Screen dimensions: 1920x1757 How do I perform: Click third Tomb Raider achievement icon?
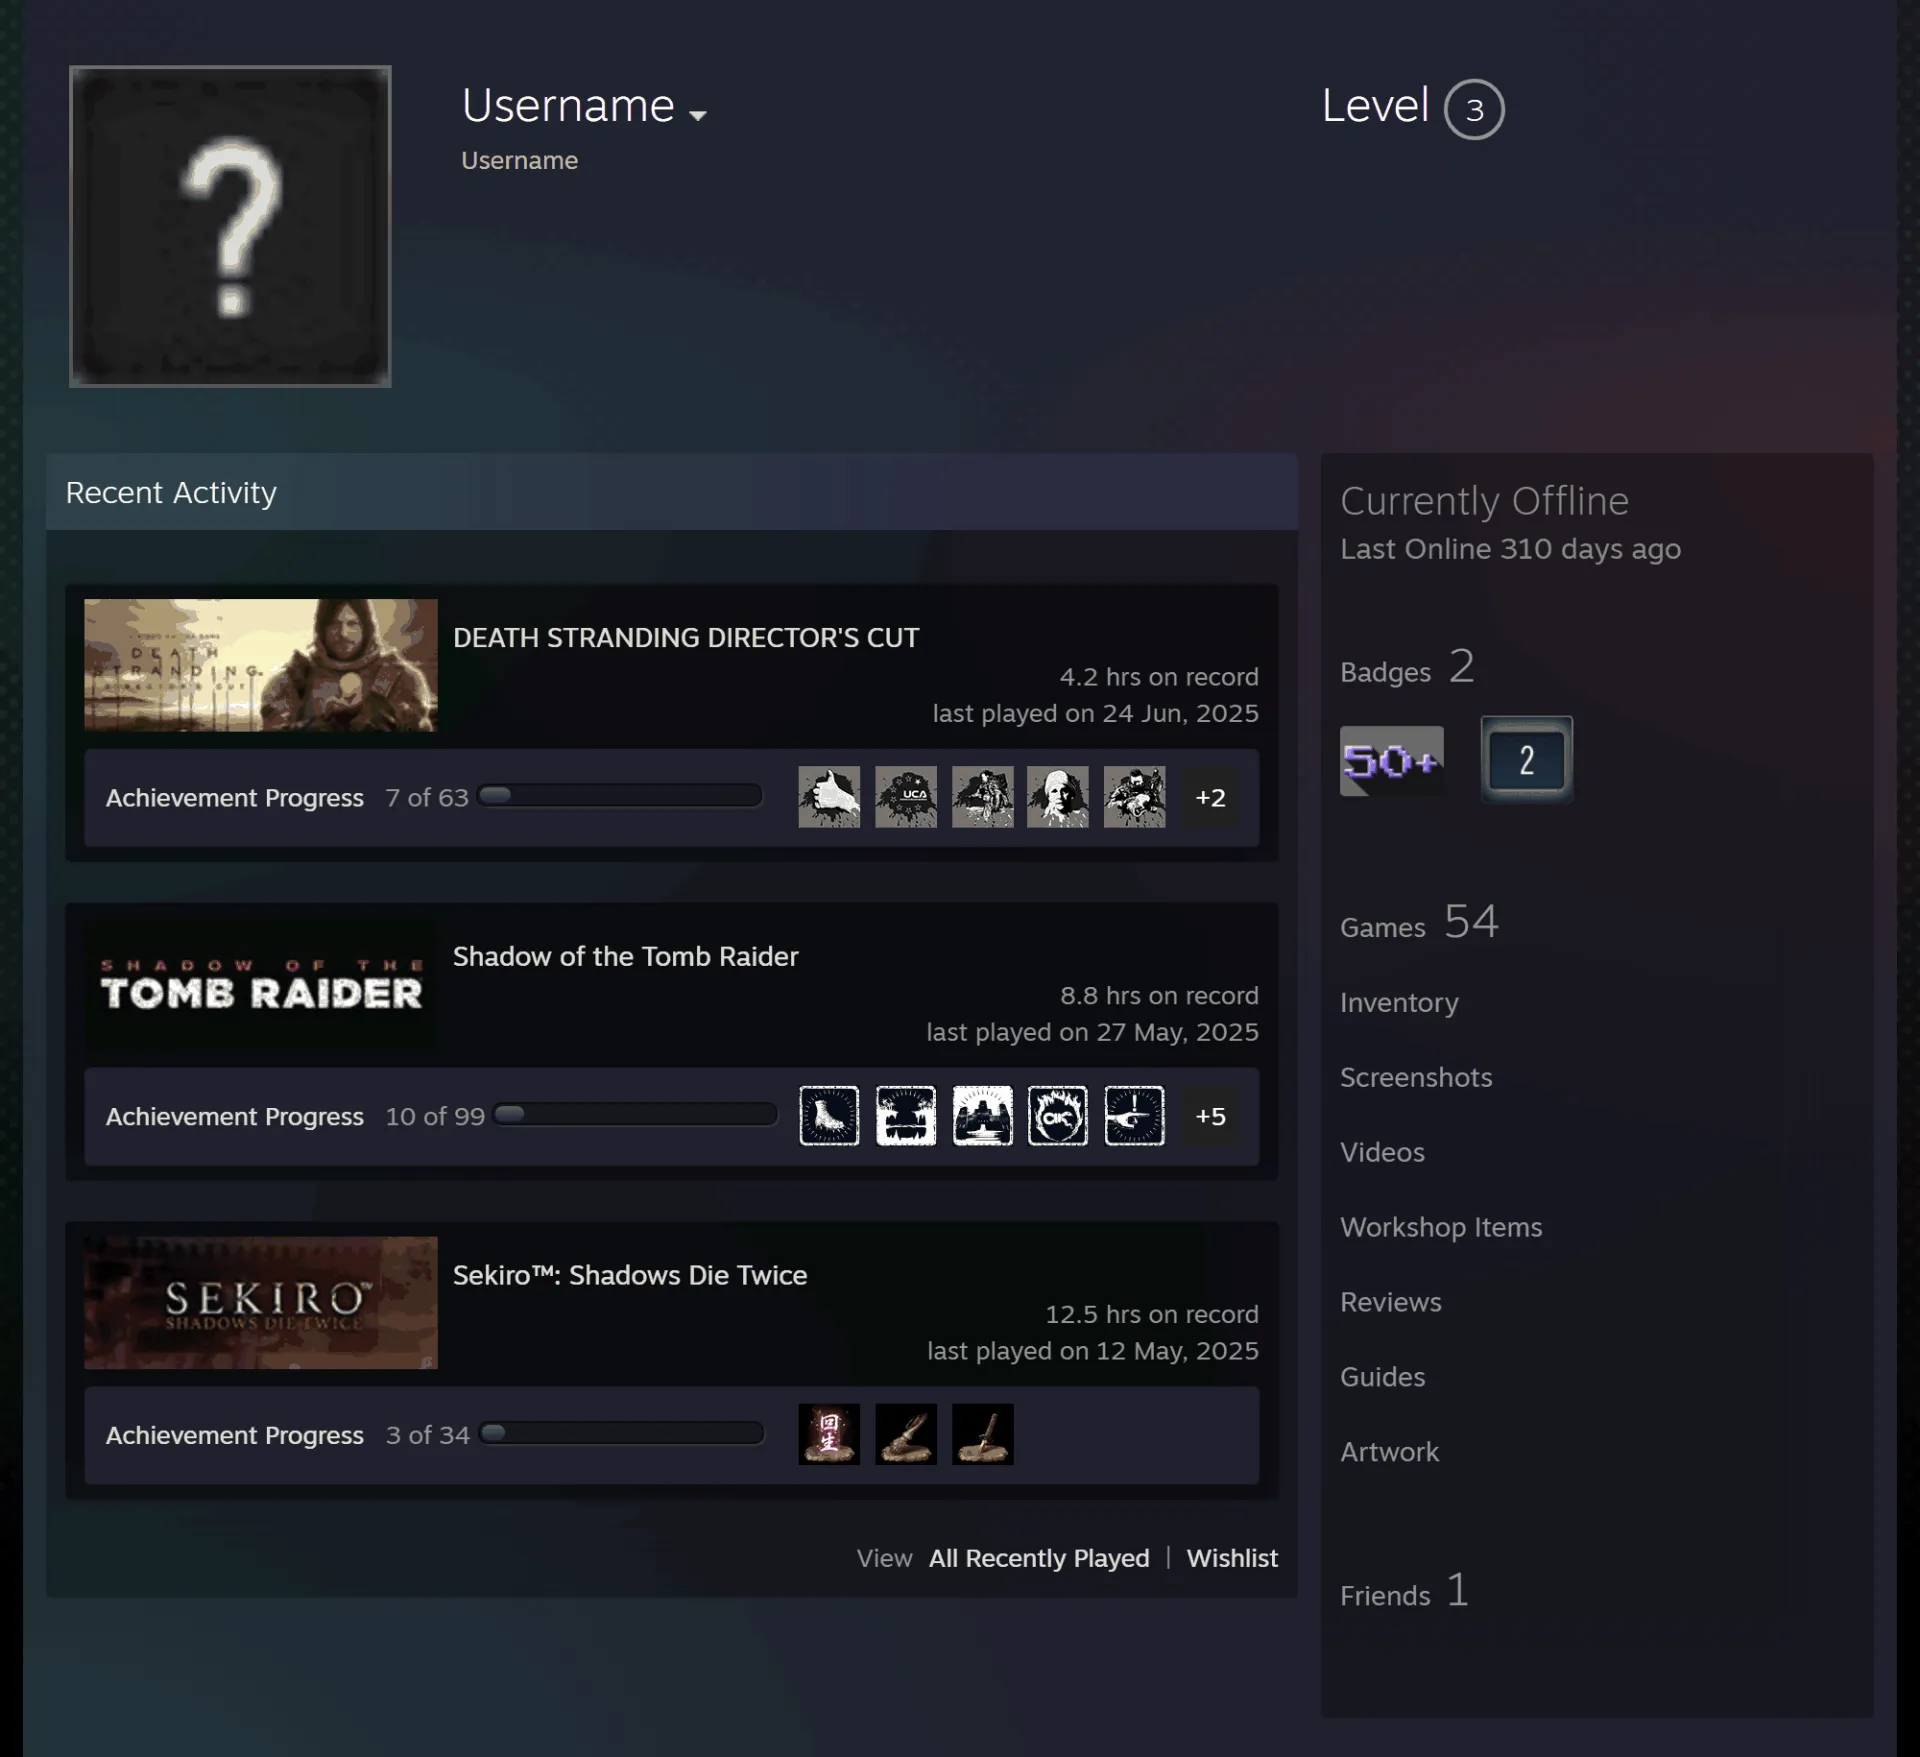(982, 1115)
